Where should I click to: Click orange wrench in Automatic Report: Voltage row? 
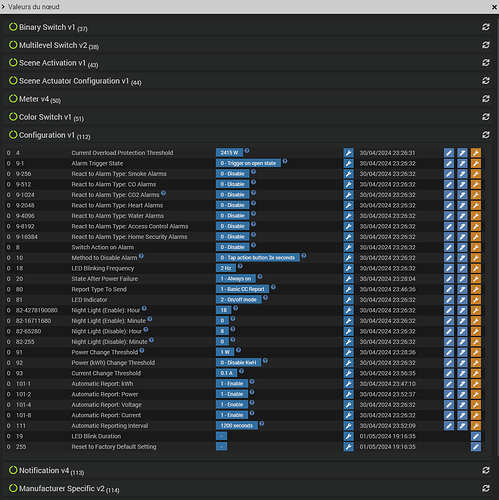coord(476,405)
